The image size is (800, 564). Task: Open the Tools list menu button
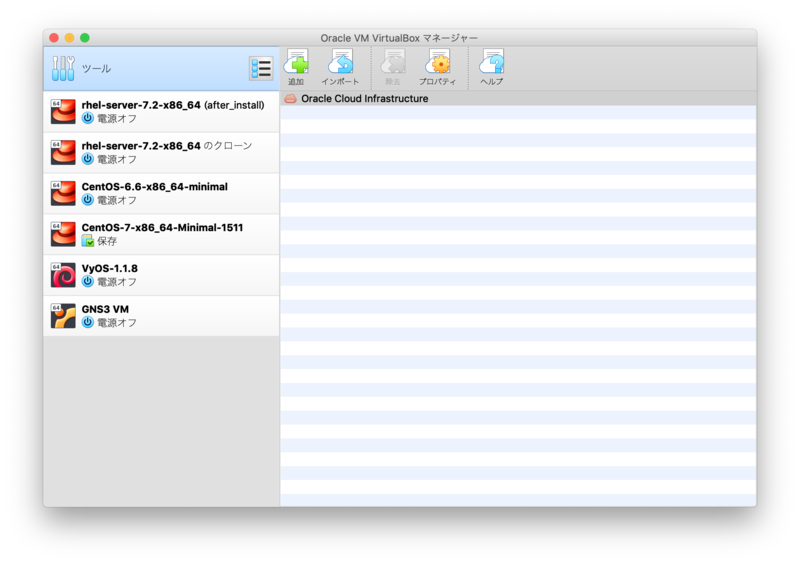pyautogui.click(x=261, y=68)
